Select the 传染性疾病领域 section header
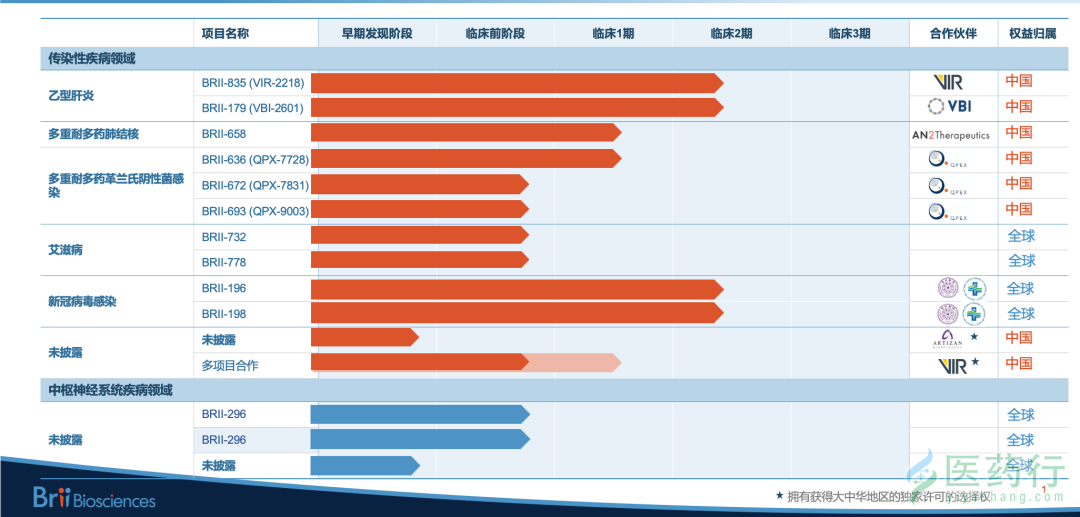 (92, 58)
